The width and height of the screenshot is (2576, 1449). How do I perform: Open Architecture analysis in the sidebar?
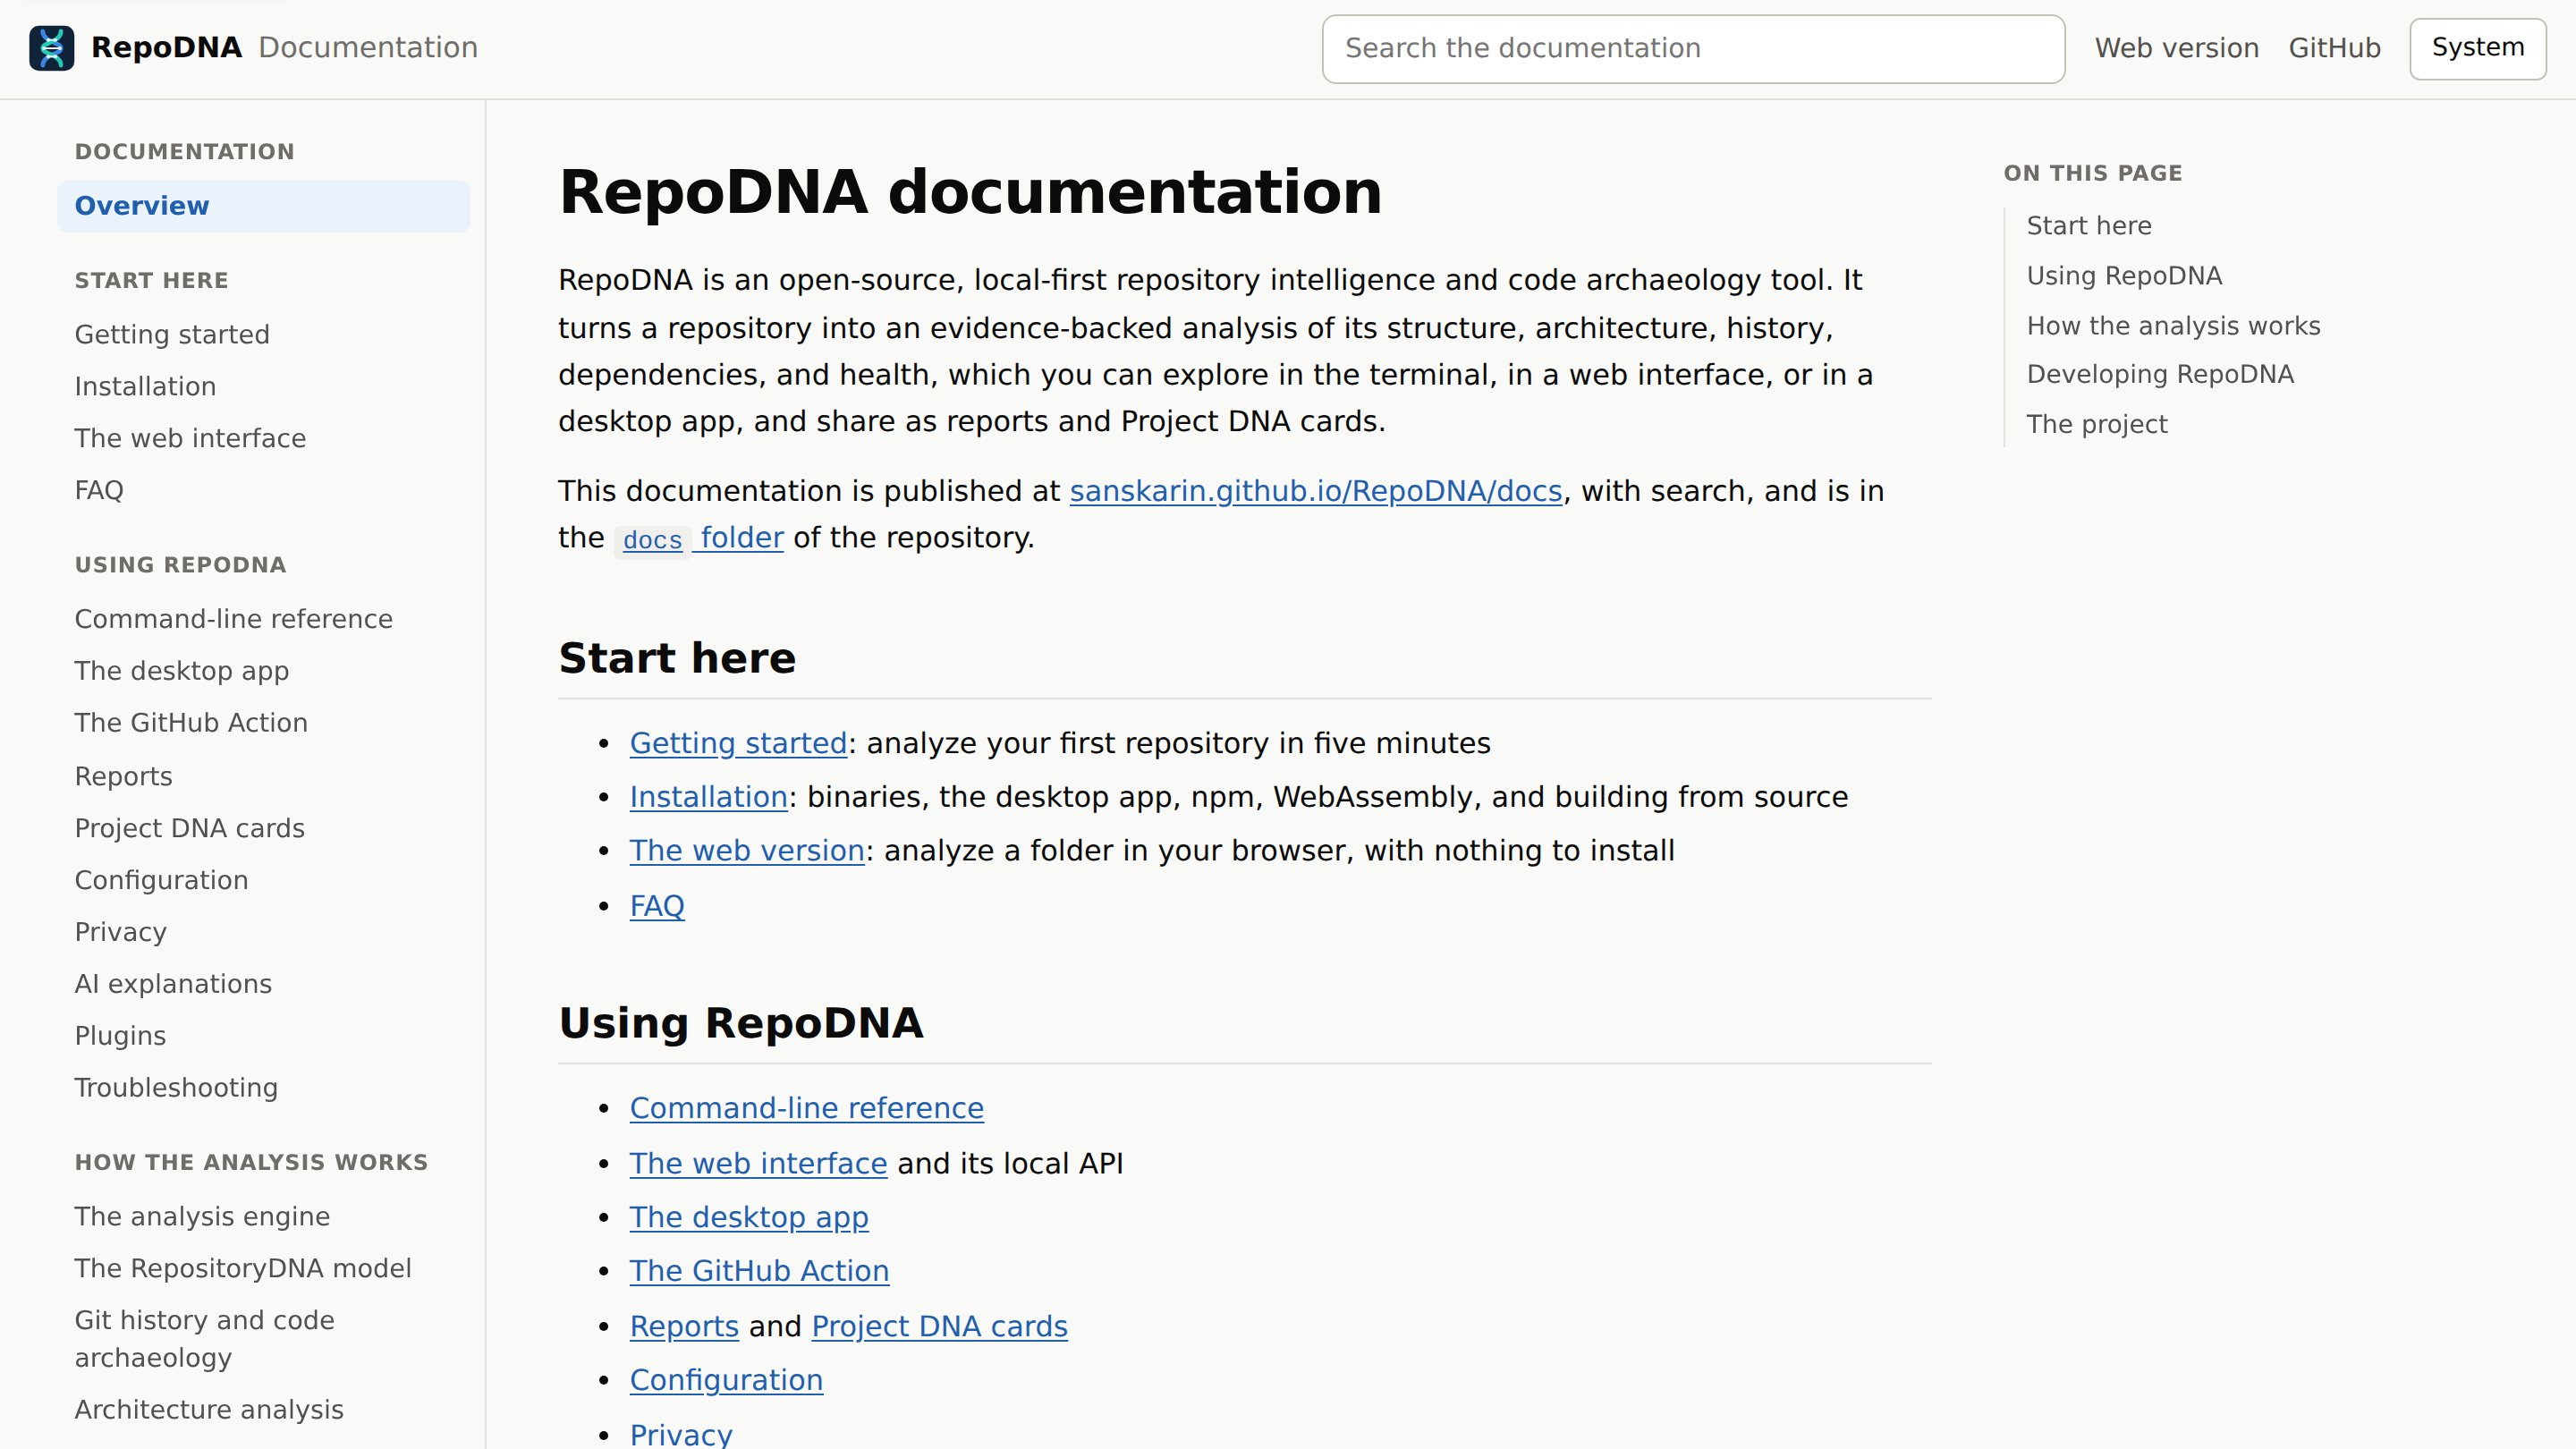[x=209, y=1410]
